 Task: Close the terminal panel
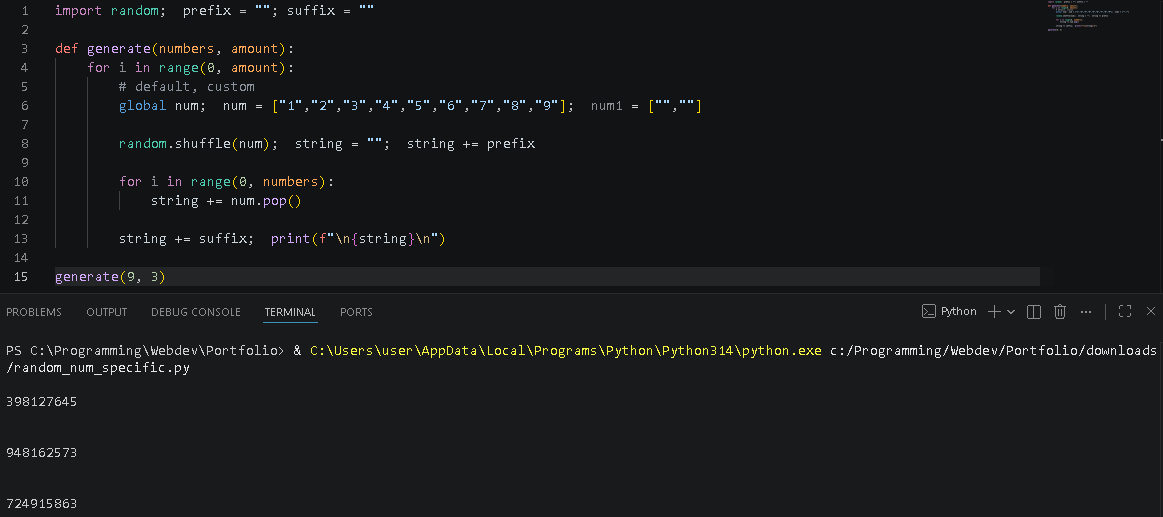[x=1151, y=312]
